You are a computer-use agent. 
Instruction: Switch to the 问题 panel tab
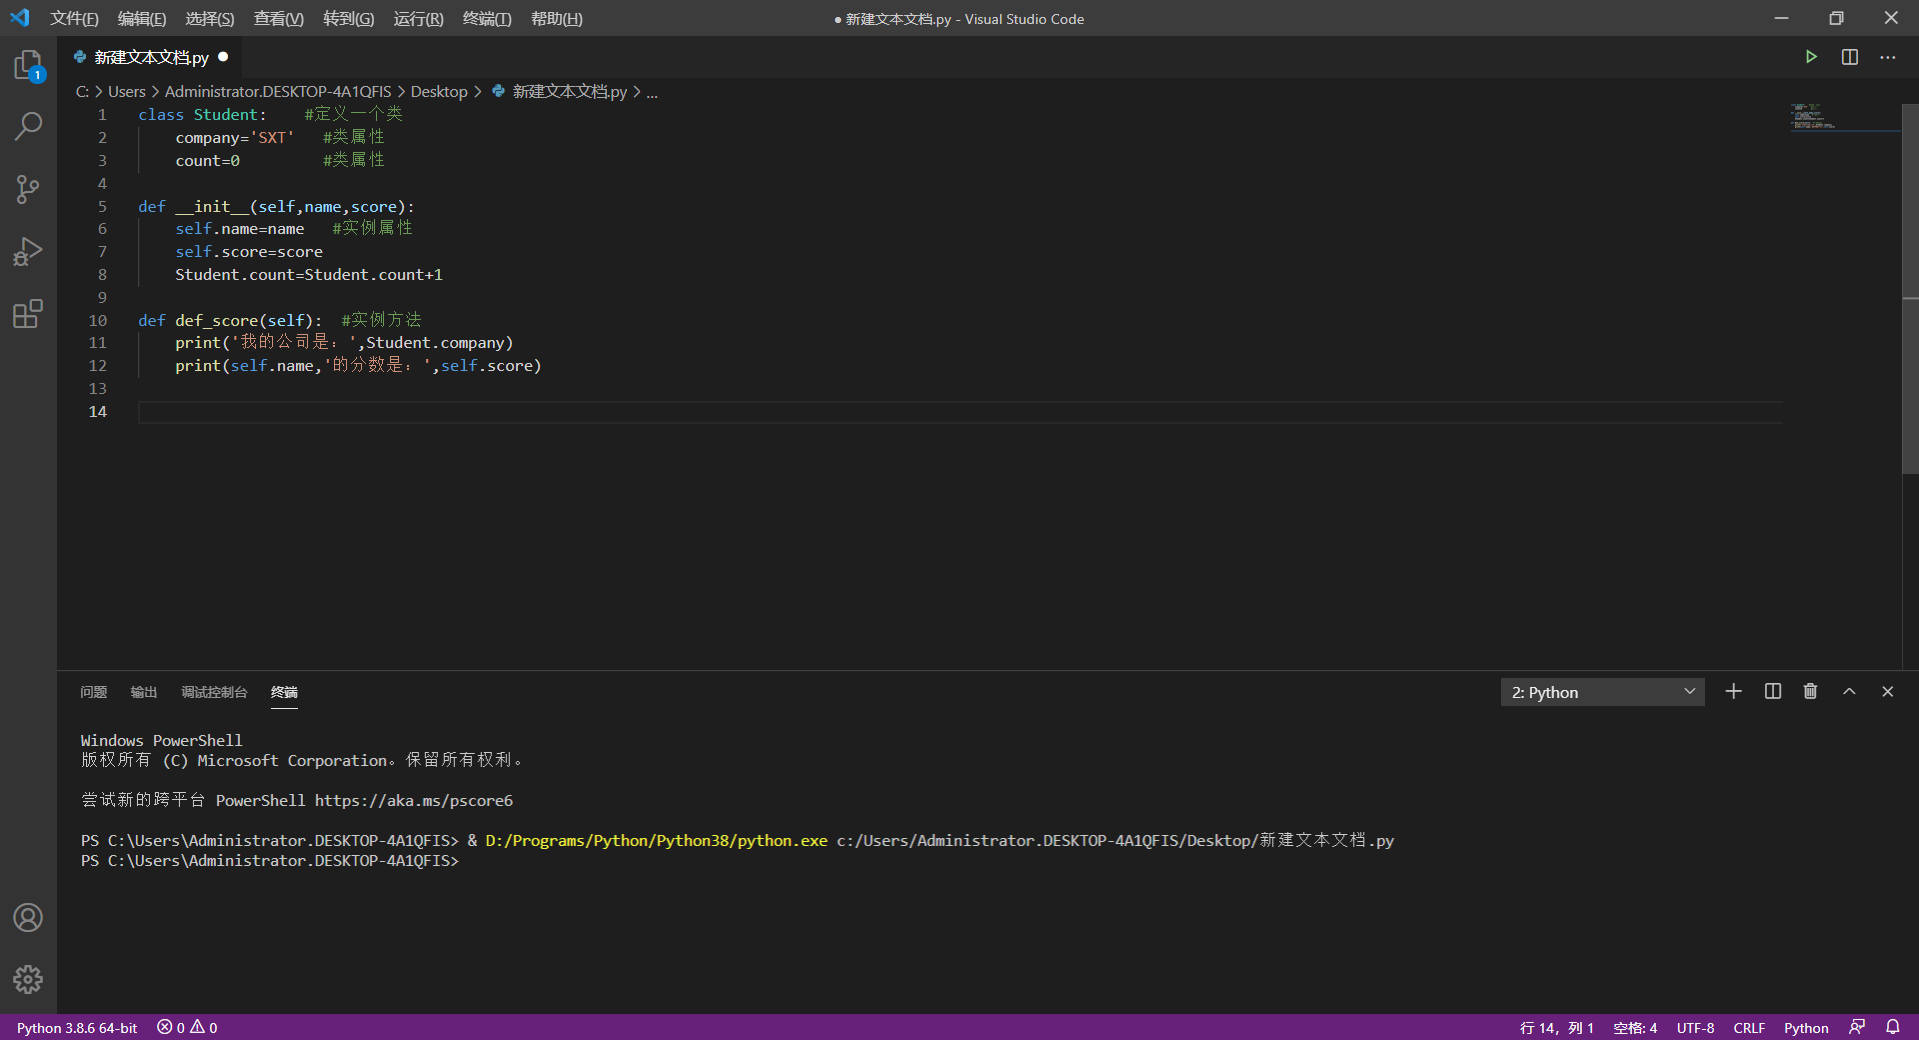click(93, 692)
